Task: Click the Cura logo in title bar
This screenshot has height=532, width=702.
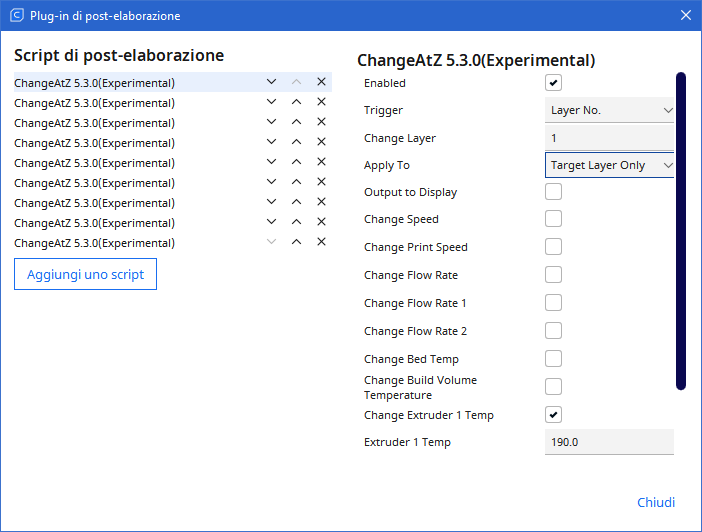Action: [16, 16]
